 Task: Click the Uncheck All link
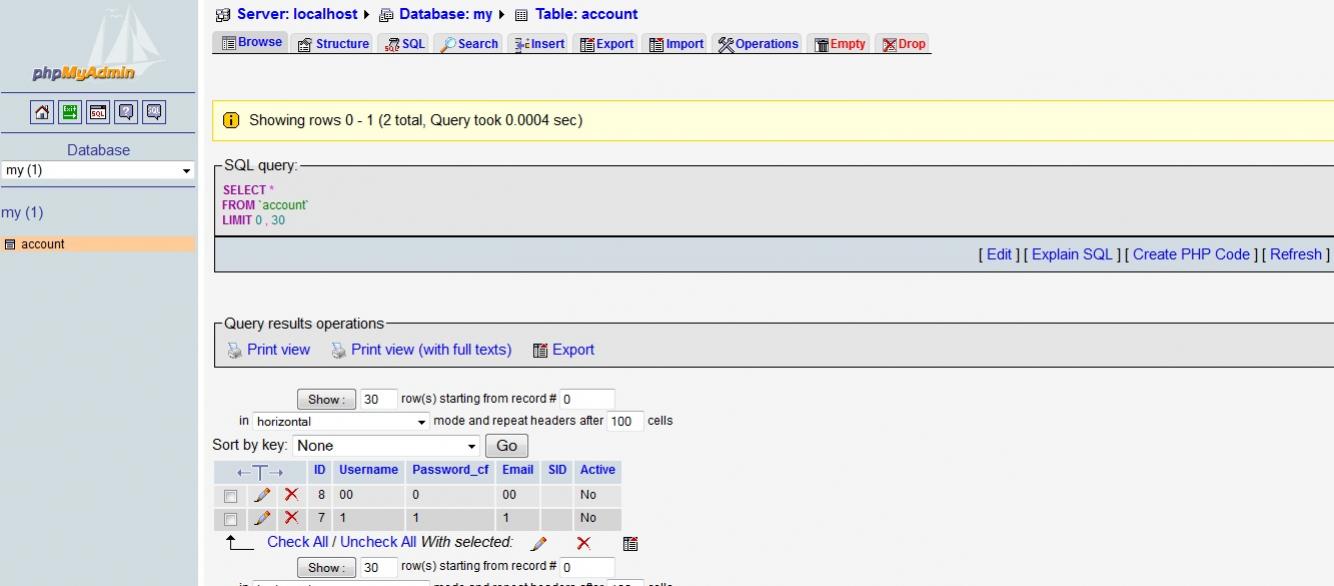click(377, 542)
